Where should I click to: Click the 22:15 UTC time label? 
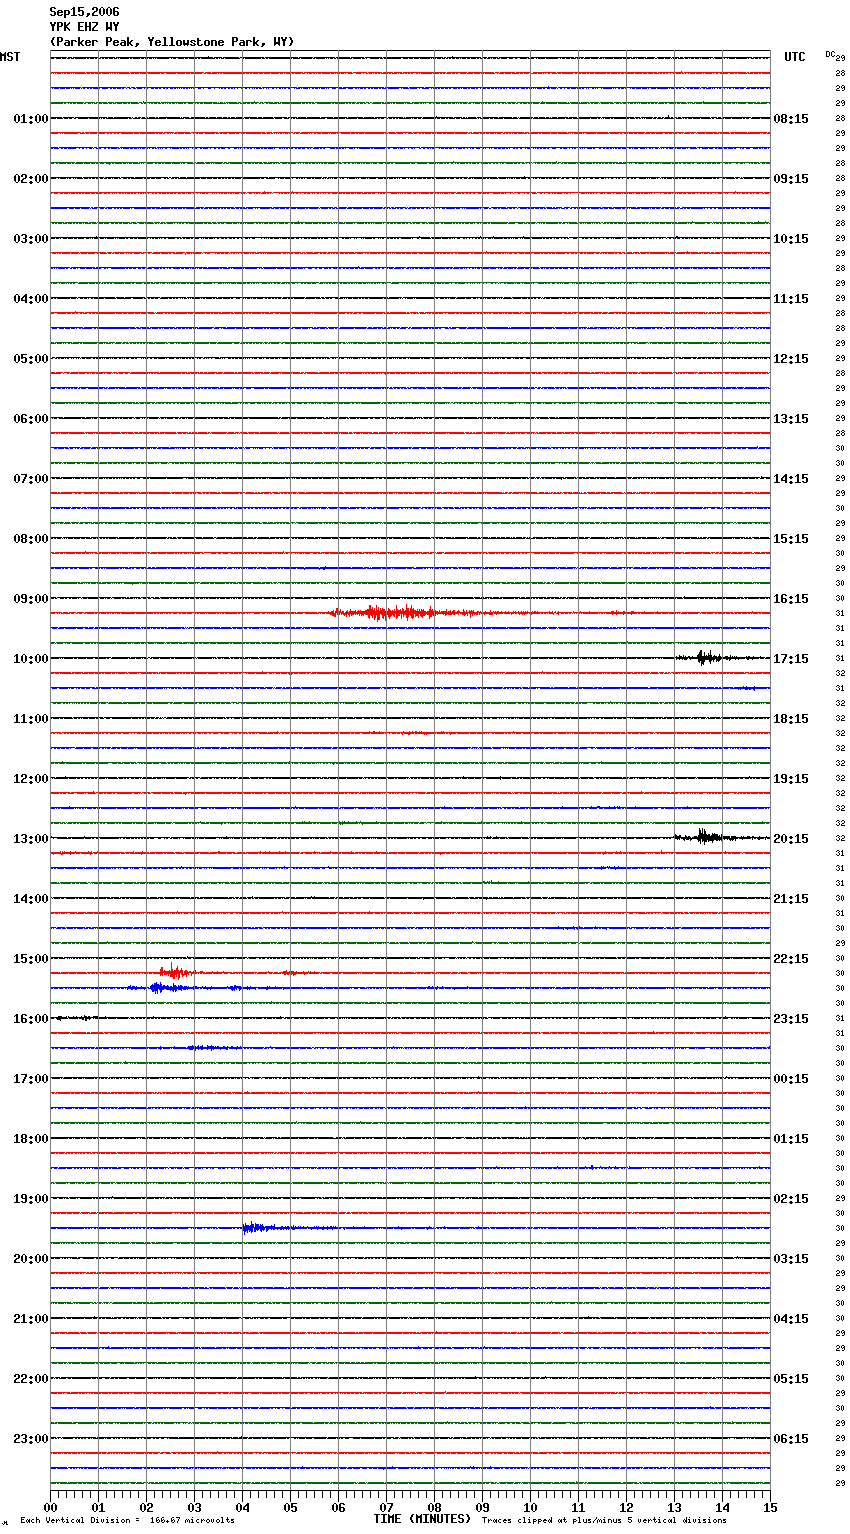coord(791,959)
